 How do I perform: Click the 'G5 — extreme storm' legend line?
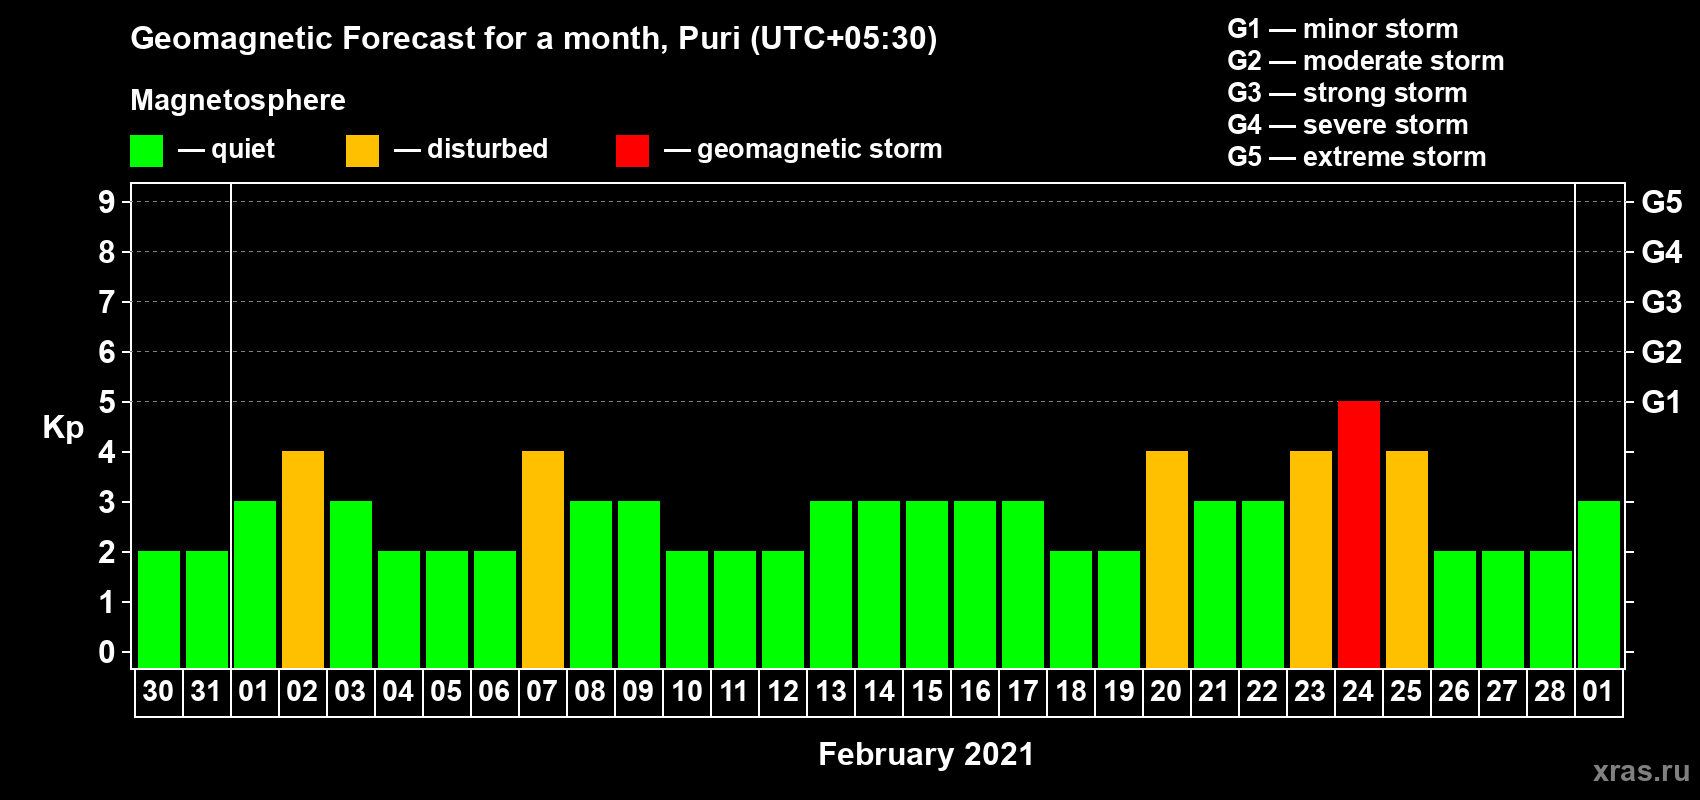[1357, 157]
